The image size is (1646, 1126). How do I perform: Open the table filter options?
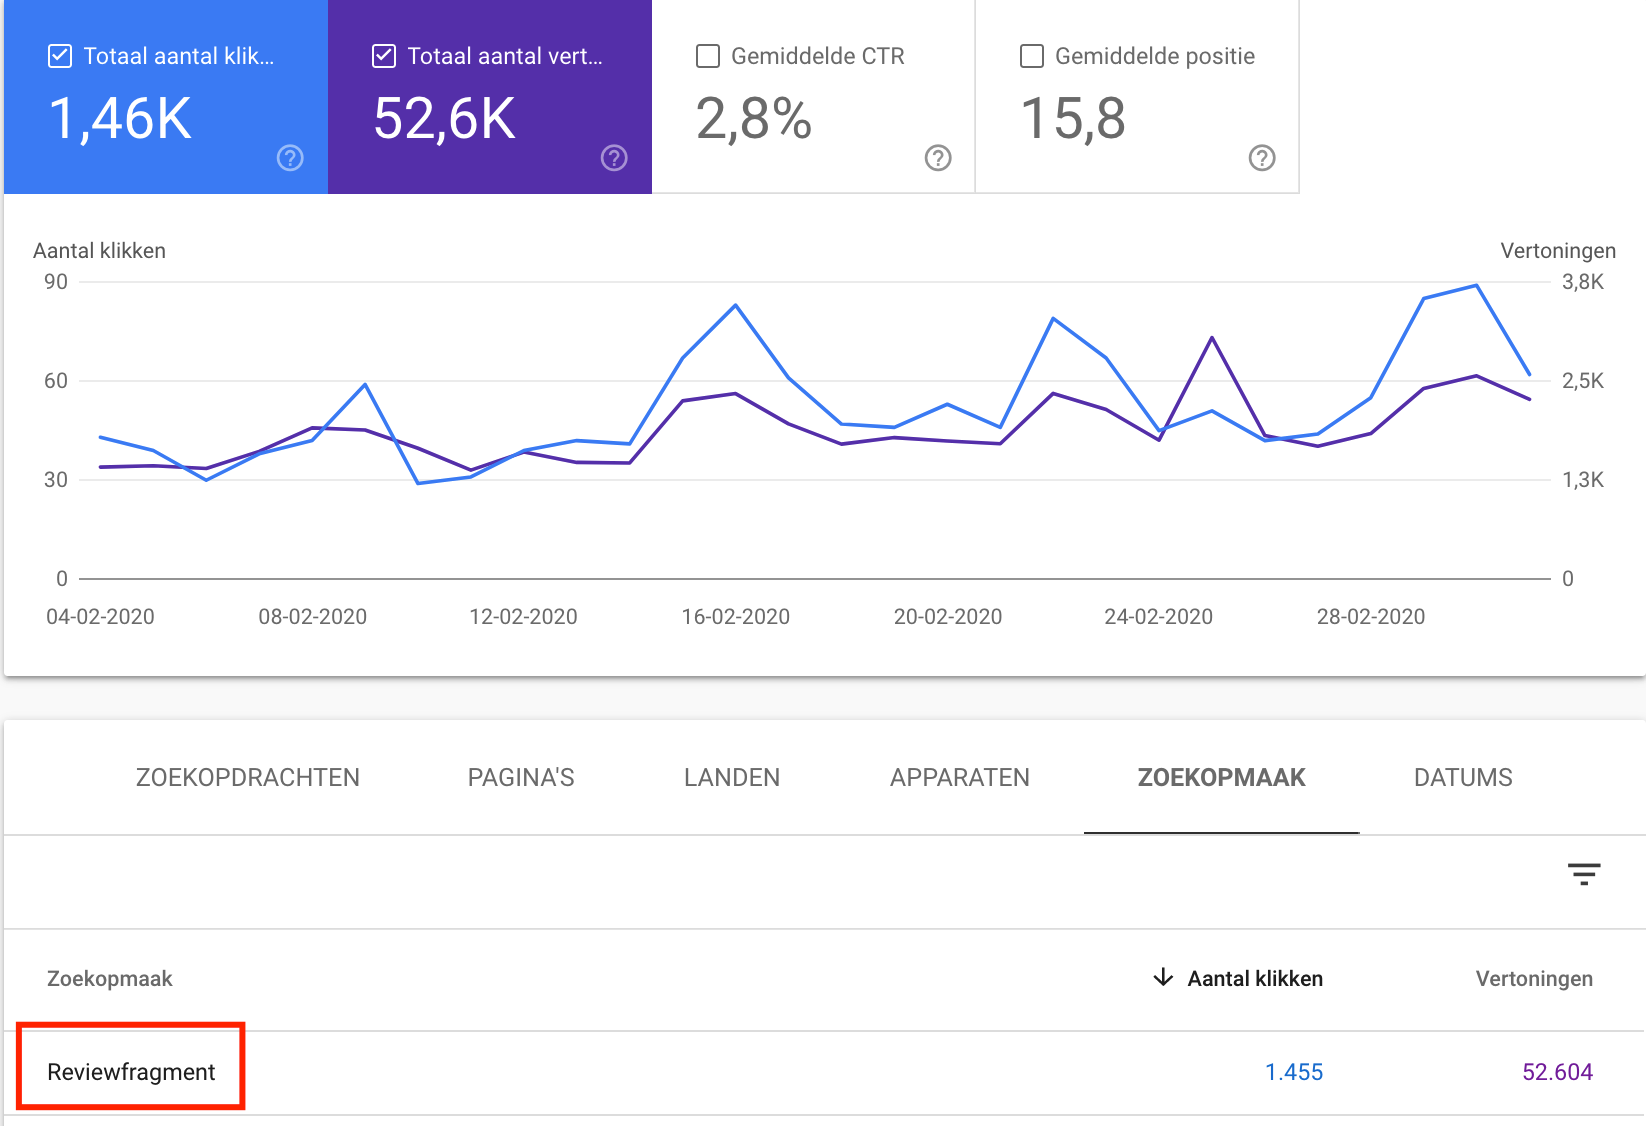pos(1586,875)
